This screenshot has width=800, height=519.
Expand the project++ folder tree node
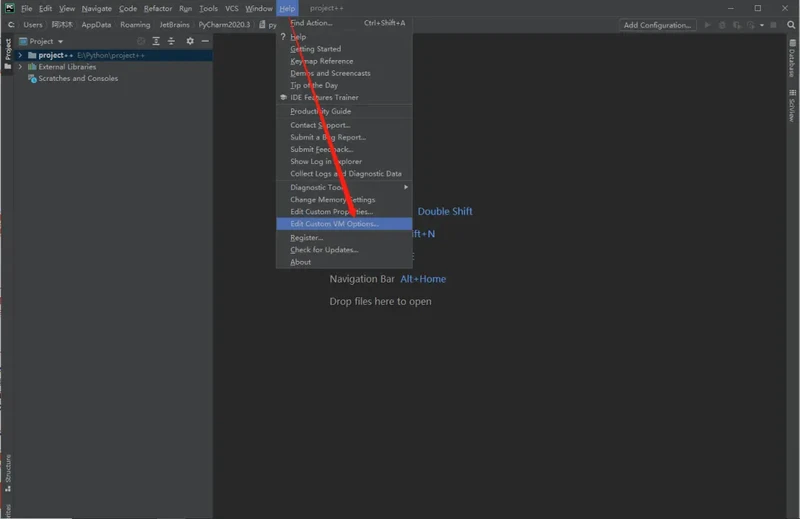tap(21, 55)
